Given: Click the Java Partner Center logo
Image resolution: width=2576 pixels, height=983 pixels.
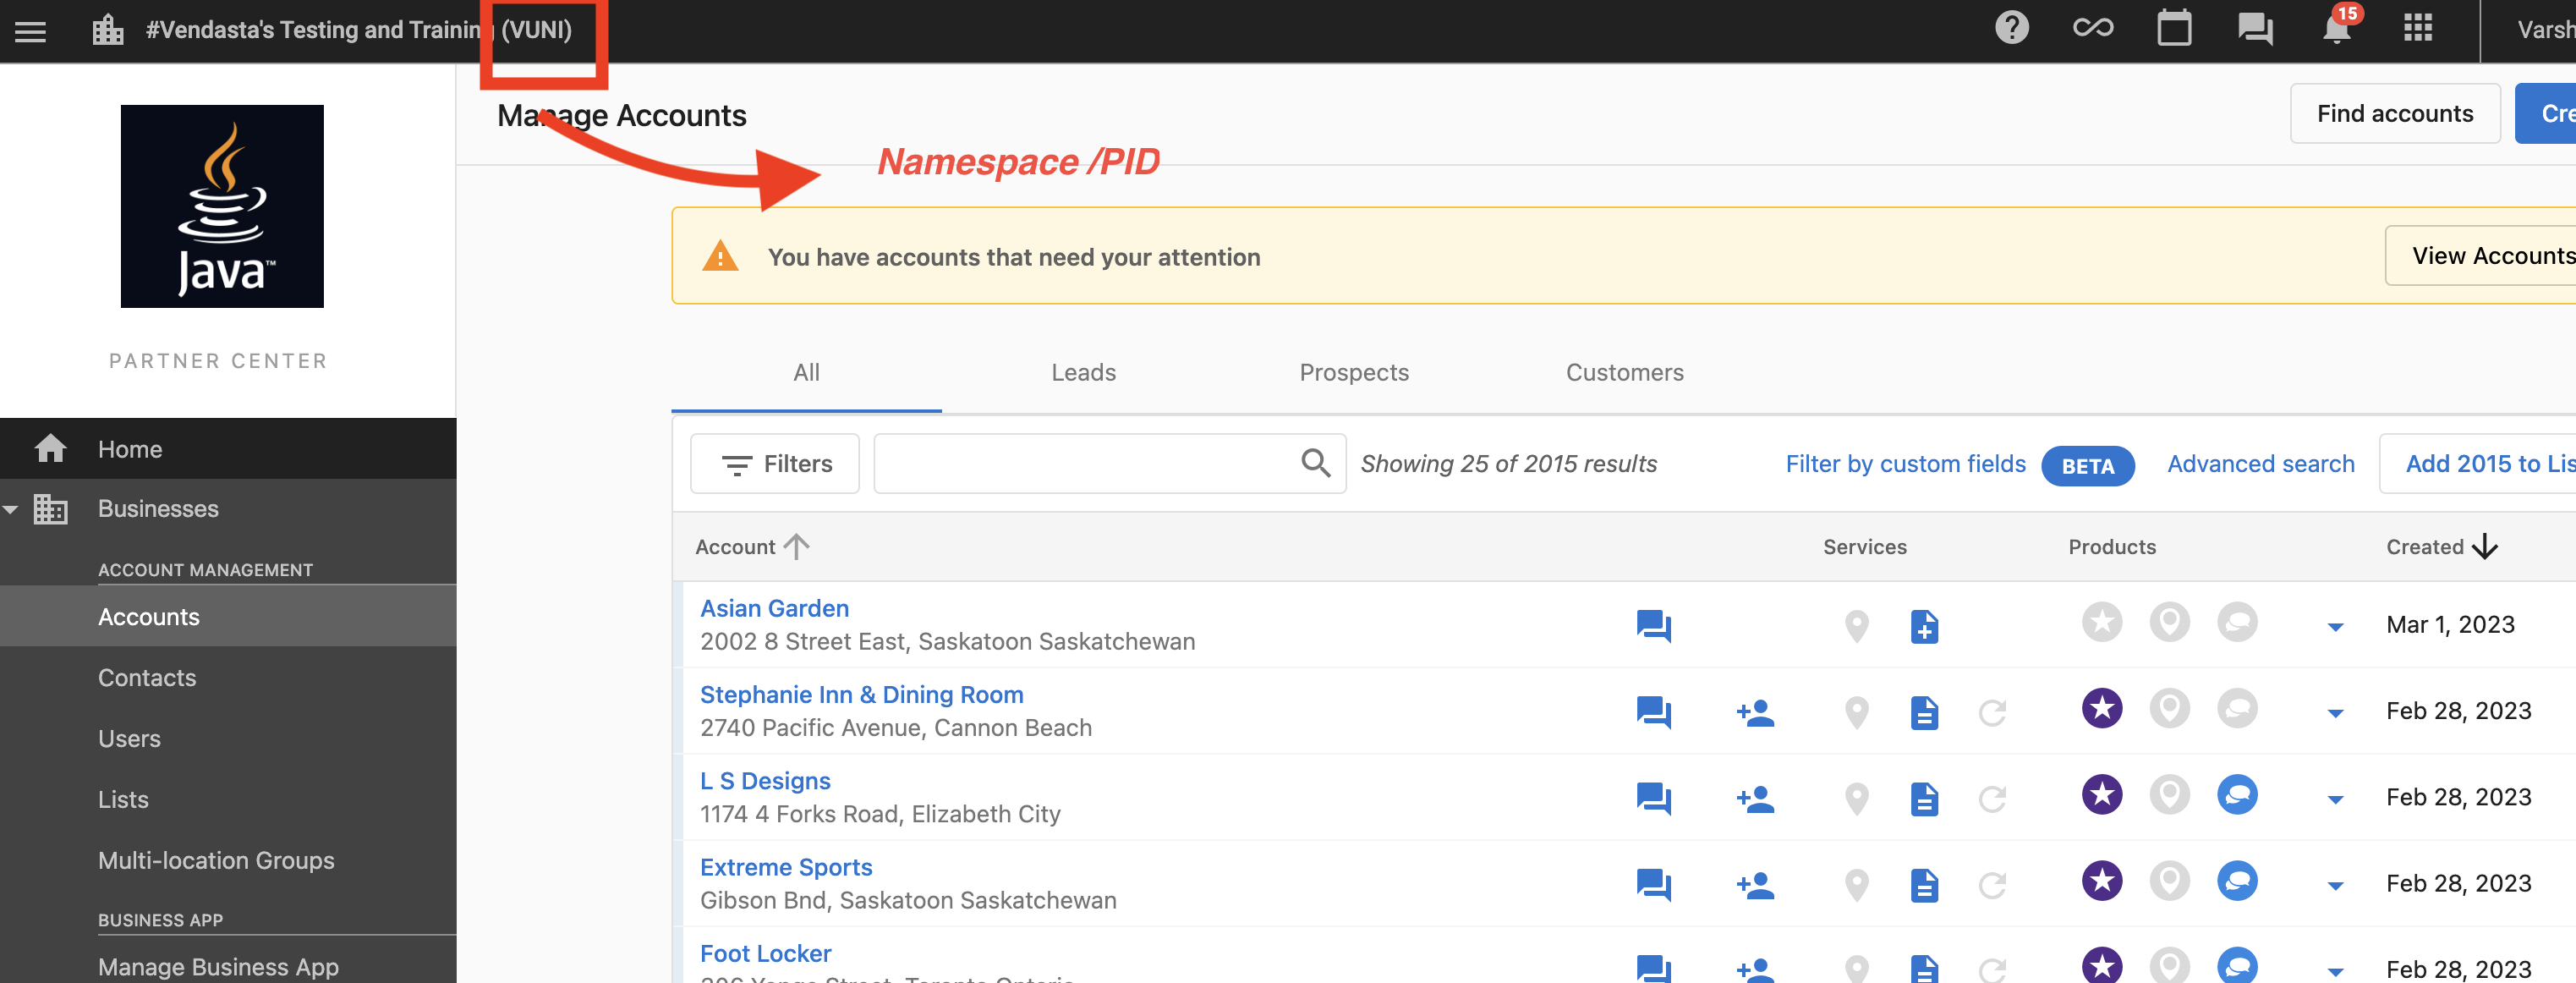Looking at the screenshot, I should click(x=222, y=206).
